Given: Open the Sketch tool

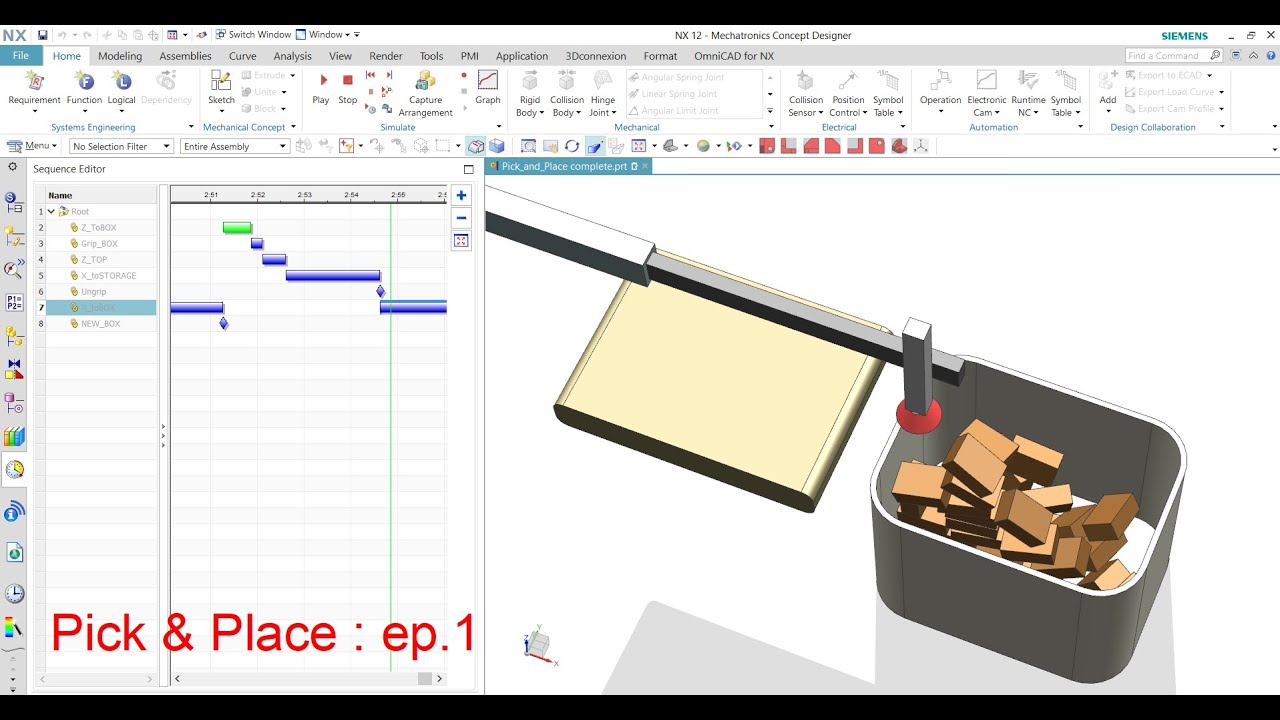Looking at the screenshot, I should coord(221,82).
